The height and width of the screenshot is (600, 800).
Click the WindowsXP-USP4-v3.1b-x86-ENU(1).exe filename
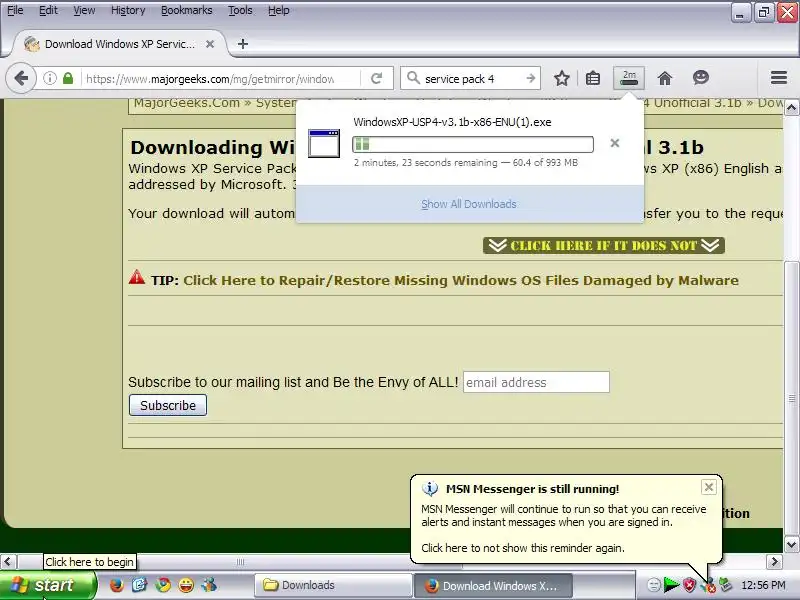[452, 122]
